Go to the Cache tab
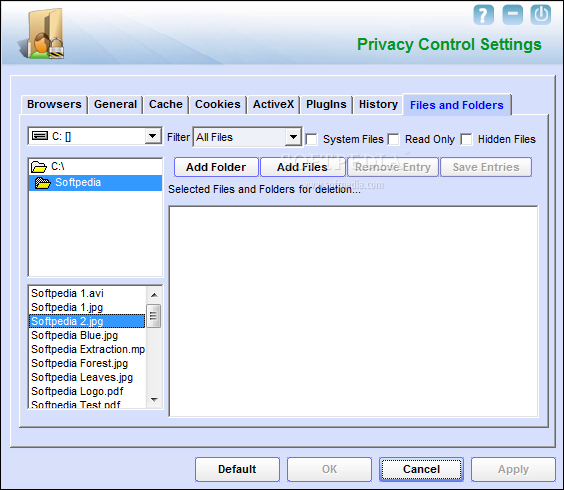The image size is (564, 490). (x=166, y=104)
